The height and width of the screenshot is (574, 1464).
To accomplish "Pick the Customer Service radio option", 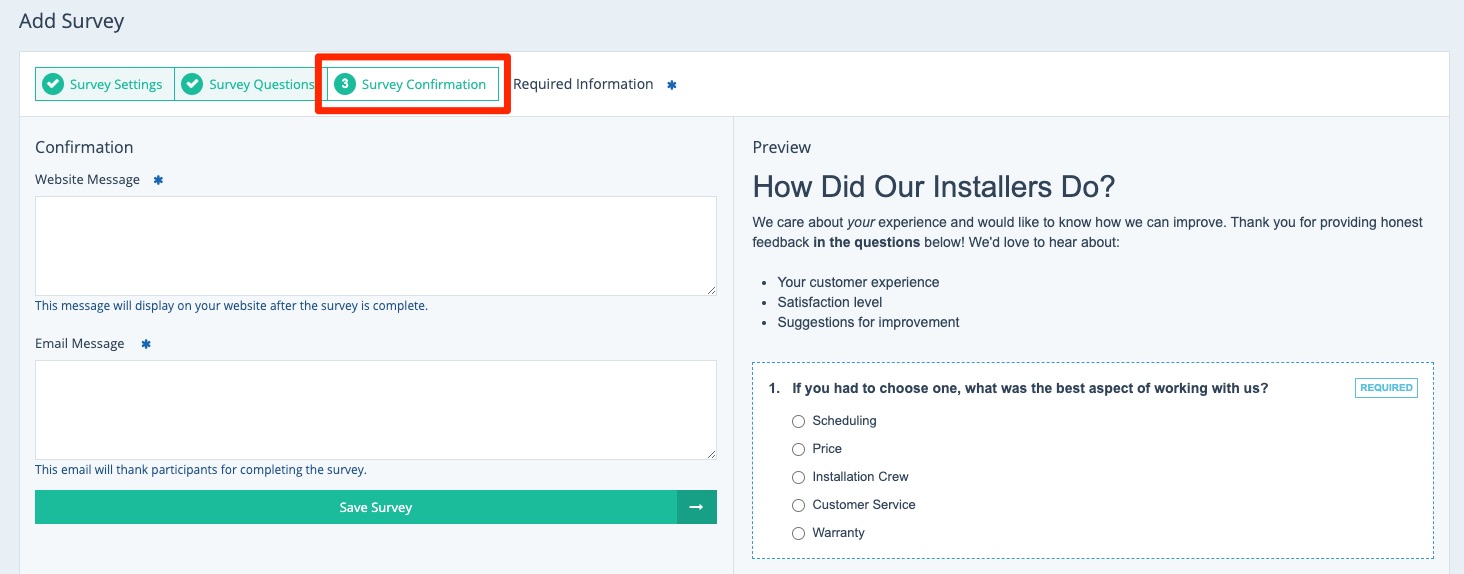I will 798,506.
